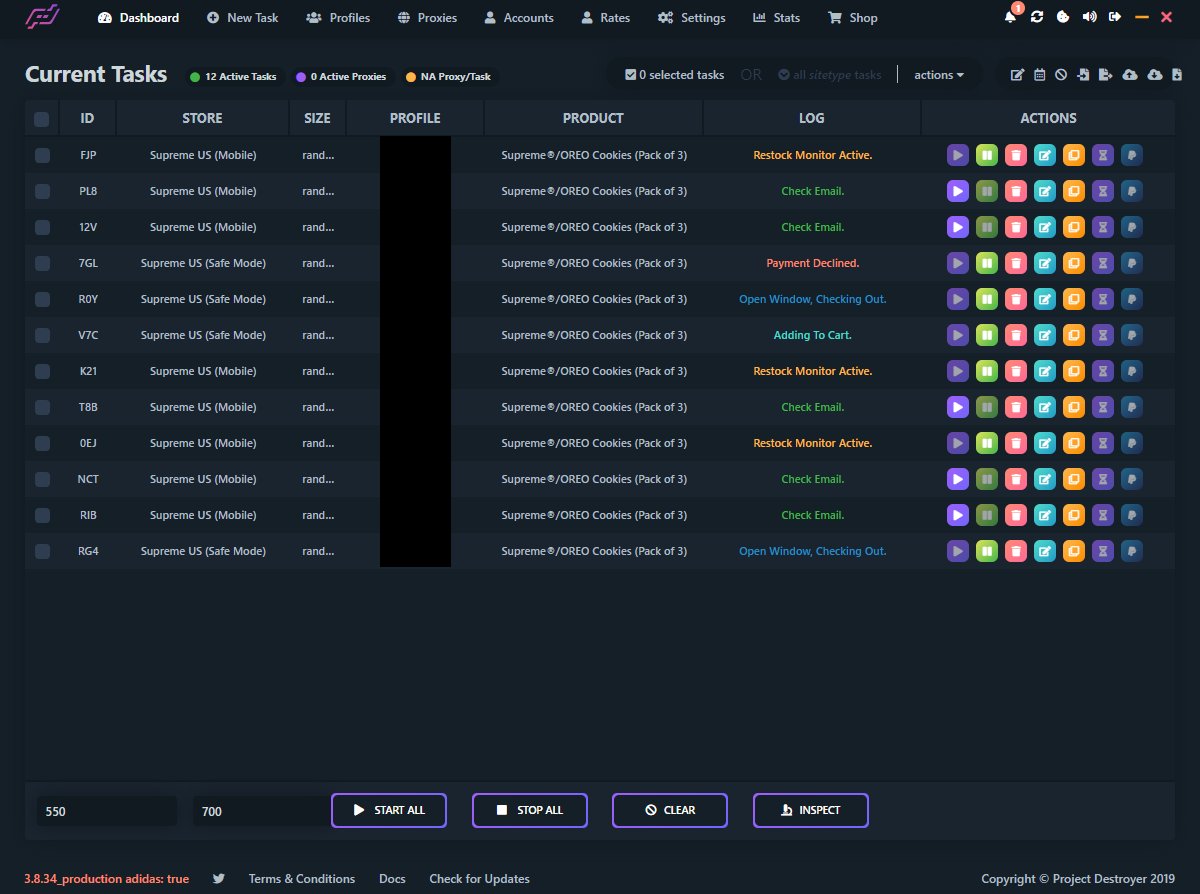
Task: Click the cloud upload icon
Action: point(1130,75)
